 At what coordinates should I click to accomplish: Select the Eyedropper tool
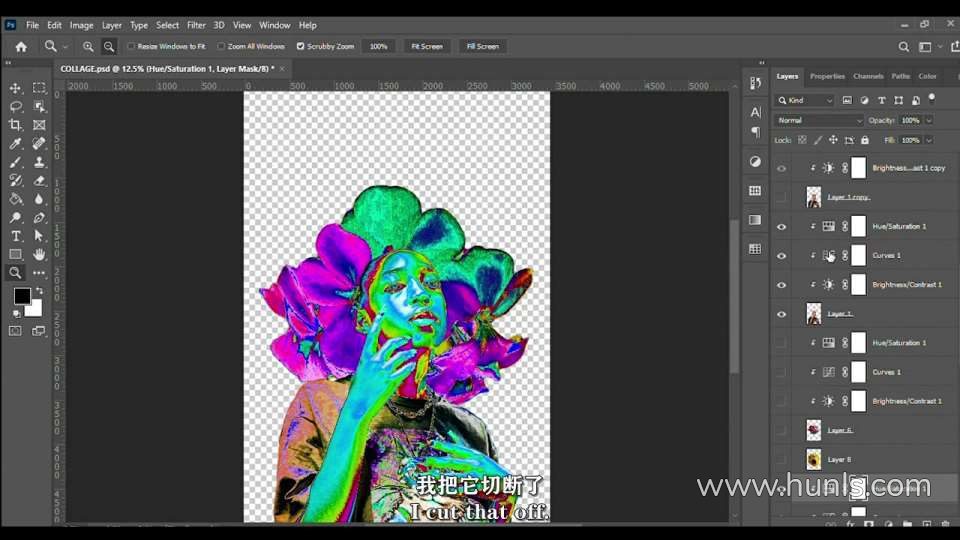(15, 143)
